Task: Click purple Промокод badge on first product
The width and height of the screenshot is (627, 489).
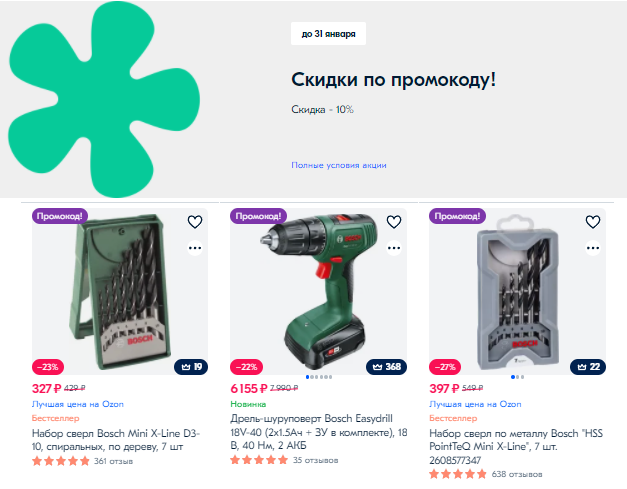Action: point(60,216)
